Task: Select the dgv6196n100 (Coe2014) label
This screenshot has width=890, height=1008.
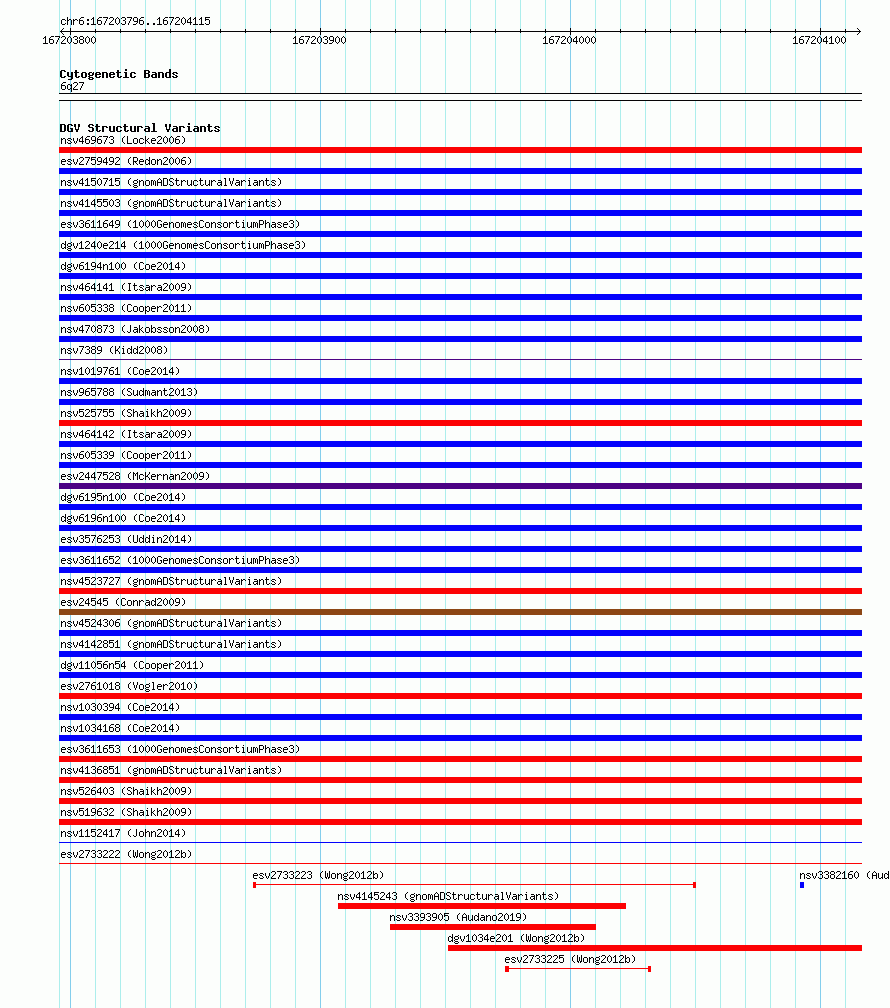Action: click(x=123, y=518)
